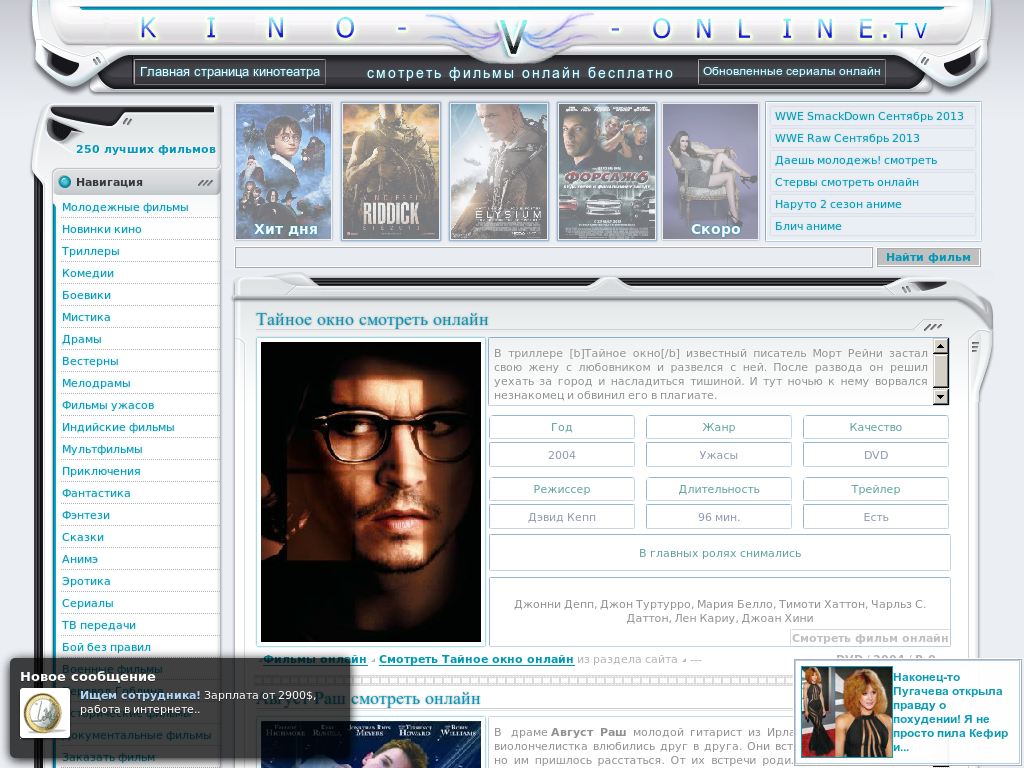This screenshot has height=768, width=1024.
Task: Open the Harry Potter Хит дня poster
Action: coord(283,172)
